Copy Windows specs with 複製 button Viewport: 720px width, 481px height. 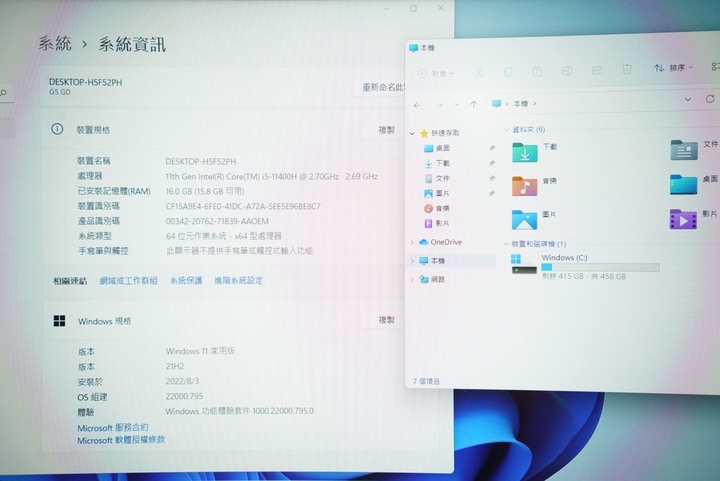(386, 320)
